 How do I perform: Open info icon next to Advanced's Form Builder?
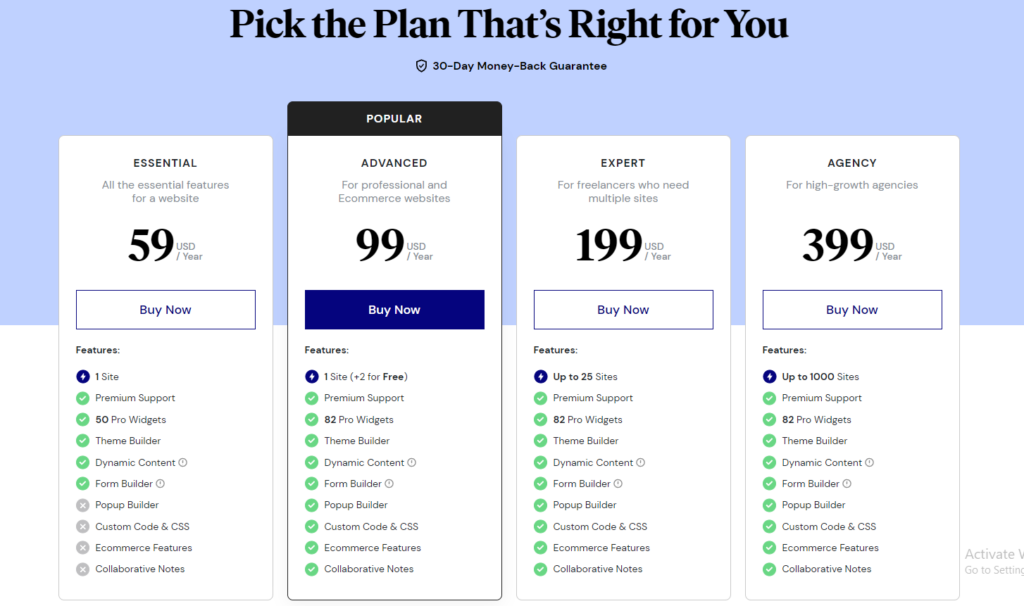click(x=389, y=484)
